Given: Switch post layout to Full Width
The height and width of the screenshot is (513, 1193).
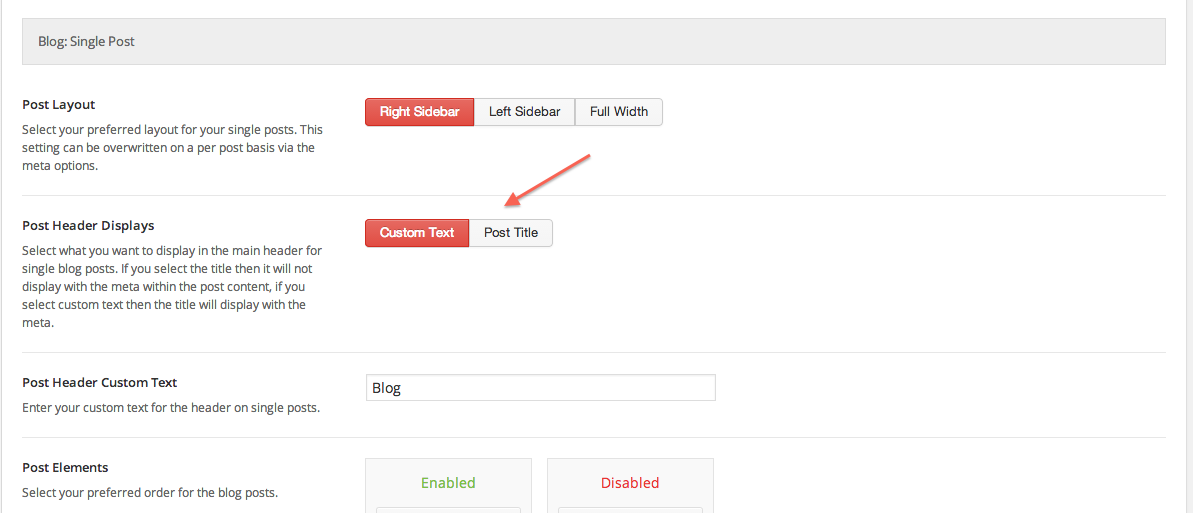Looking at the screenshot, I should coord(619,112).
